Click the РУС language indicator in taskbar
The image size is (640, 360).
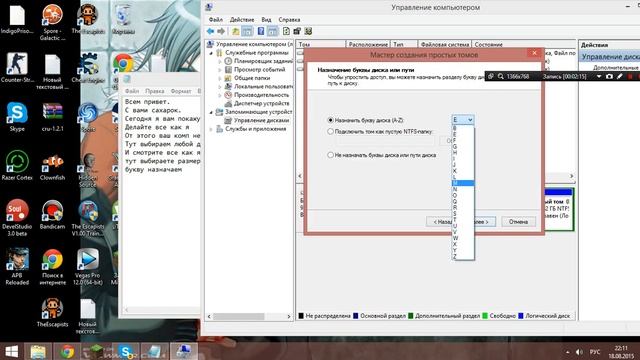tap(595, 352)
